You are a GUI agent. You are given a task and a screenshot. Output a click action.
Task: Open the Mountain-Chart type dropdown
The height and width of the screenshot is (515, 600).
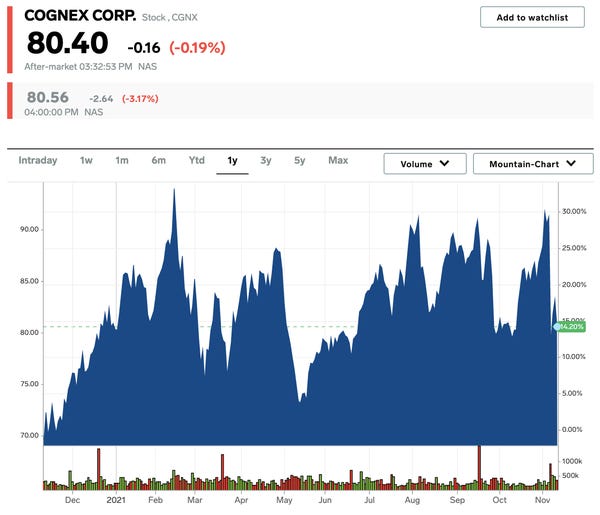click(533, 164)
